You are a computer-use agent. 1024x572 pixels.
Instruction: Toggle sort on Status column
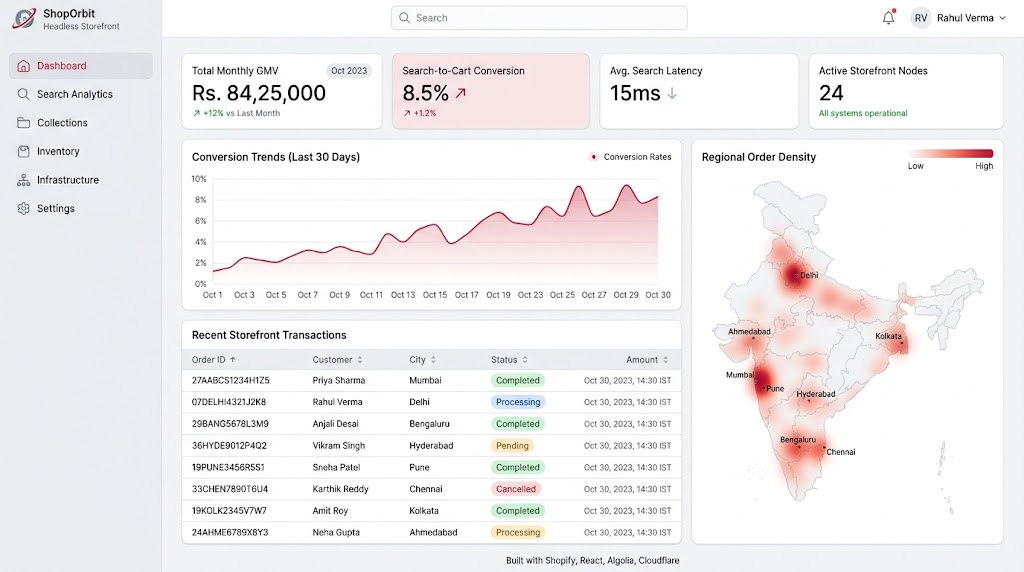(525, 360)
